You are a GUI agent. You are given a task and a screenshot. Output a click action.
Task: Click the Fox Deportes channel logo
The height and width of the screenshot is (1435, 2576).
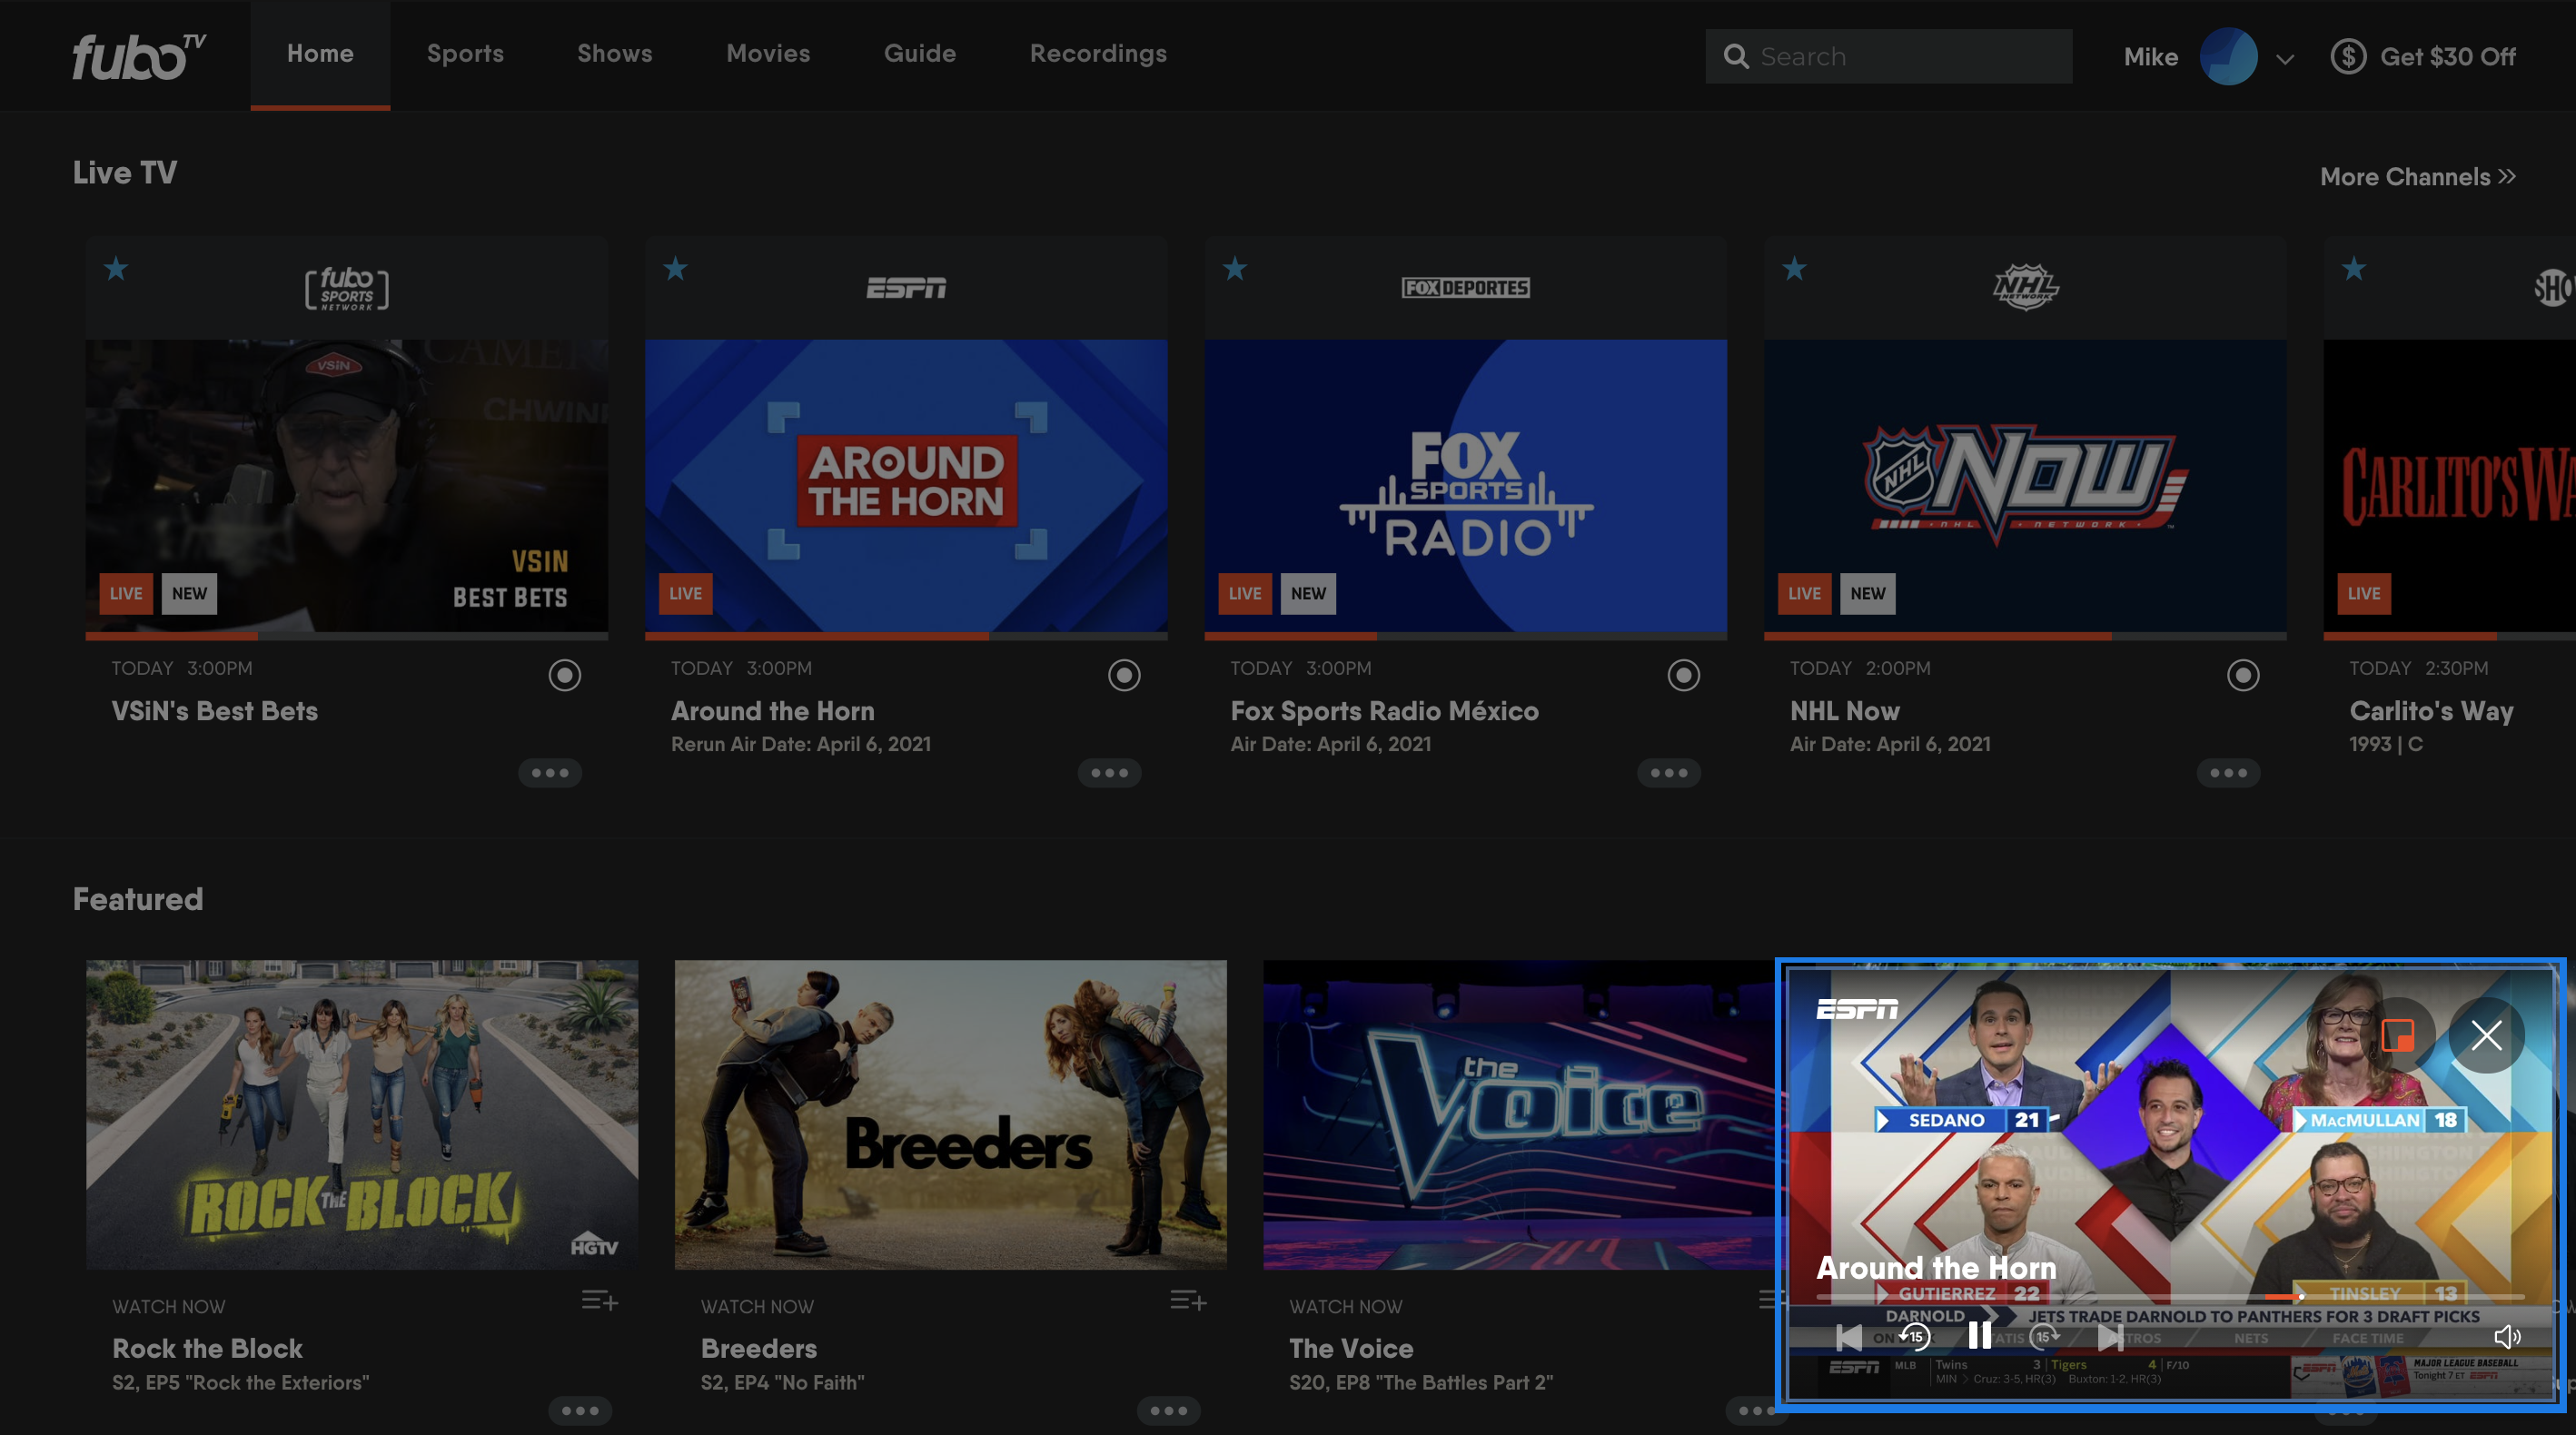(x=1465, y=288)
